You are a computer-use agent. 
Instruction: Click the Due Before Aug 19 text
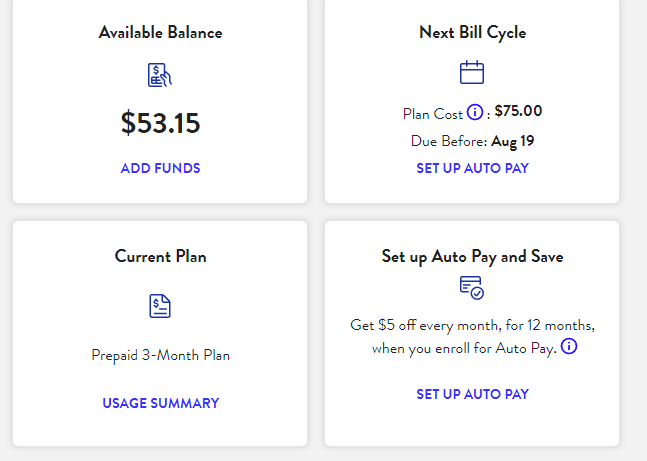472,141
